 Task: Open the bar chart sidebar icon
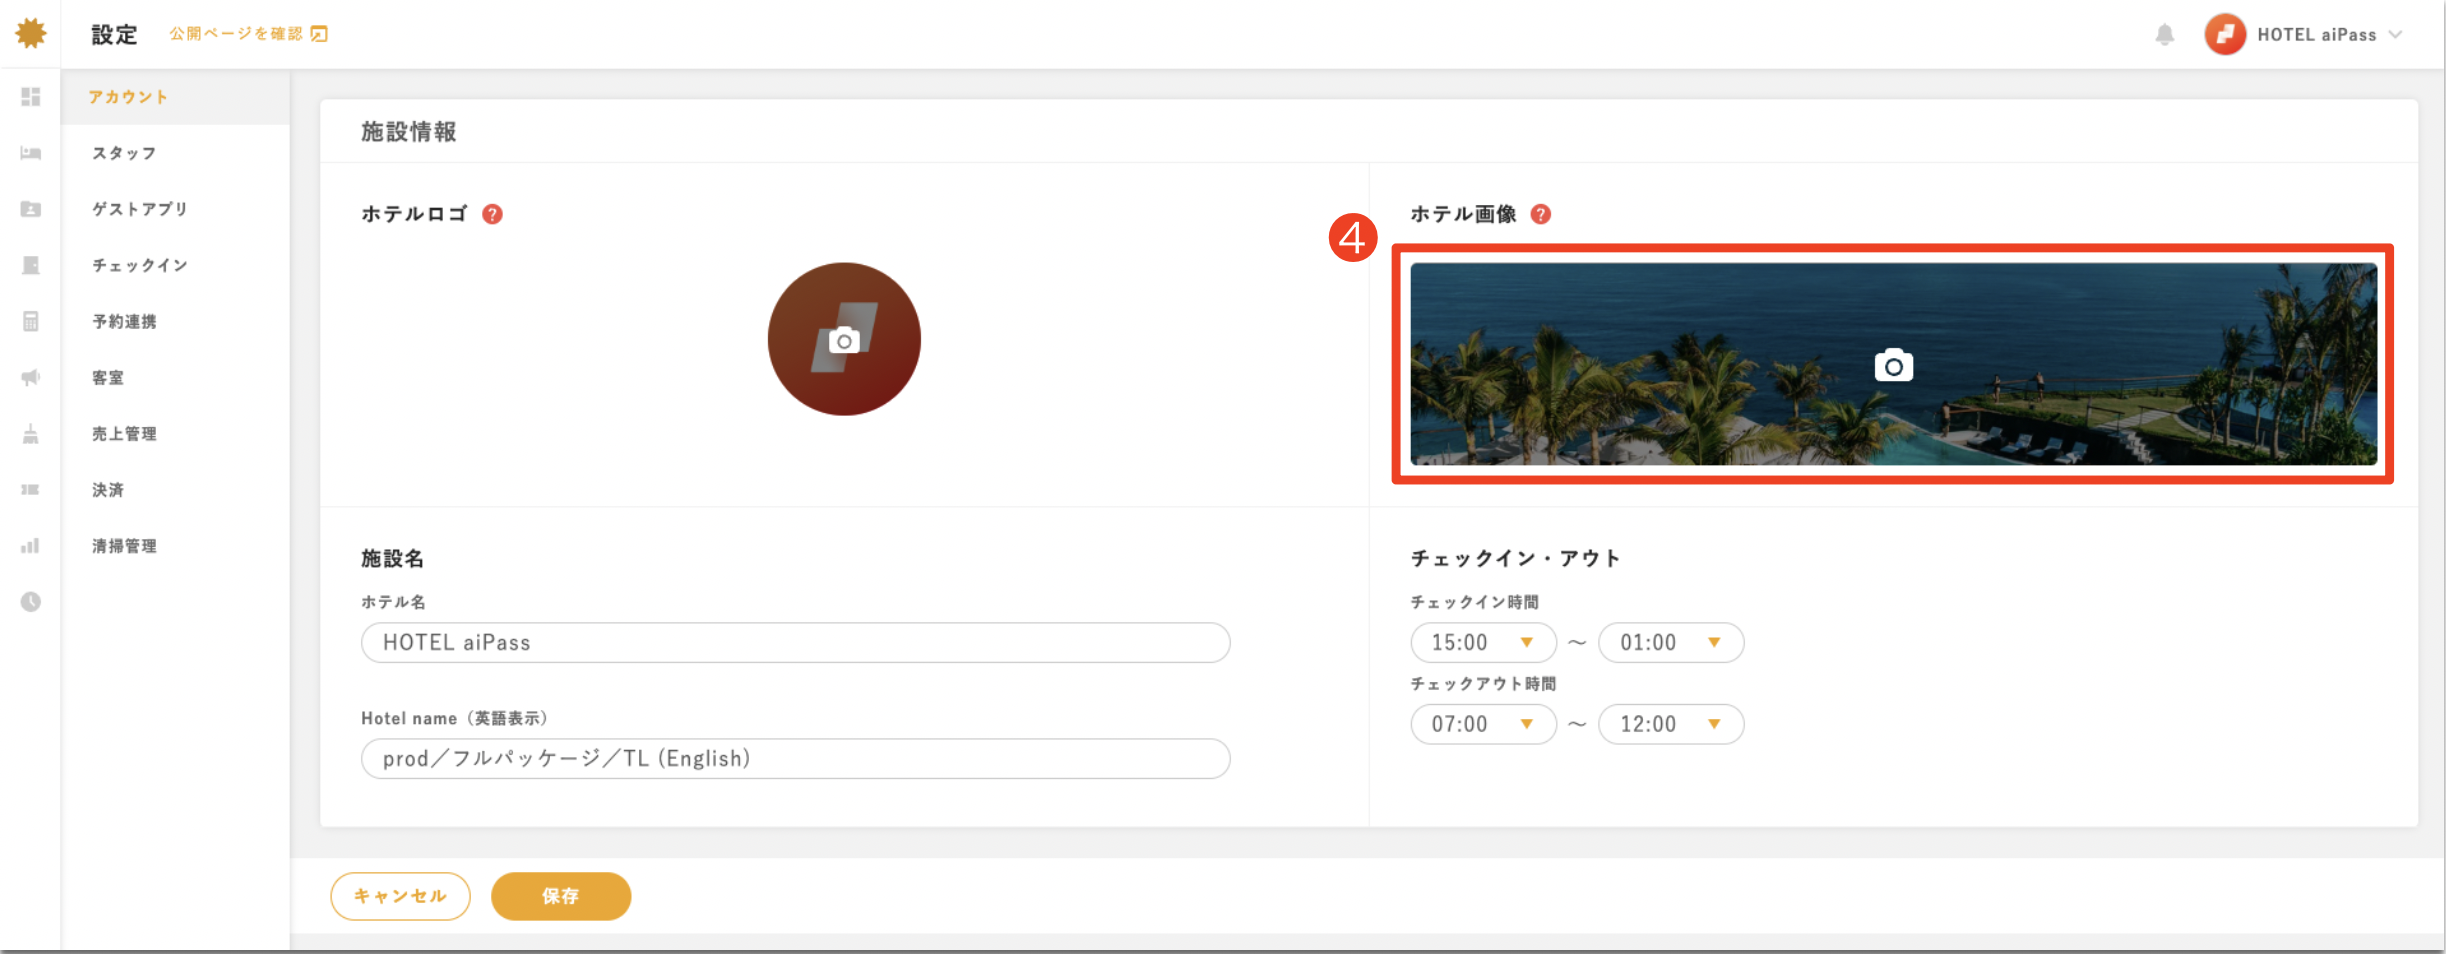click(31, 545)
